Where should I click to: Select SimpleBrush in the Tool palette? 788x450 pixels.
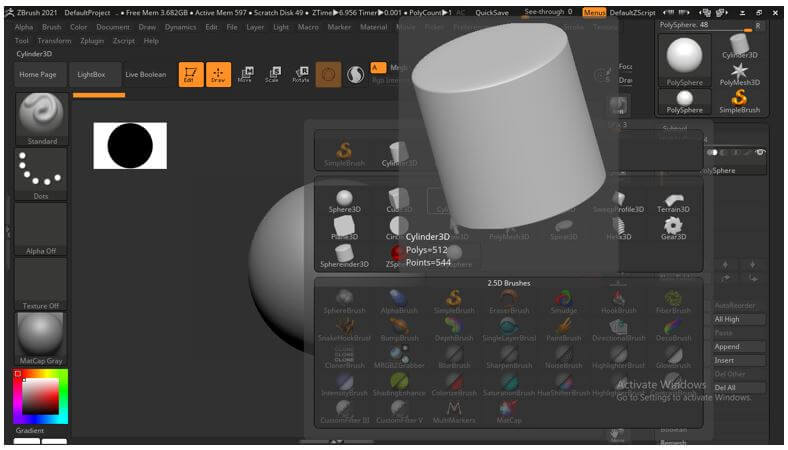[x=740, y=101]
